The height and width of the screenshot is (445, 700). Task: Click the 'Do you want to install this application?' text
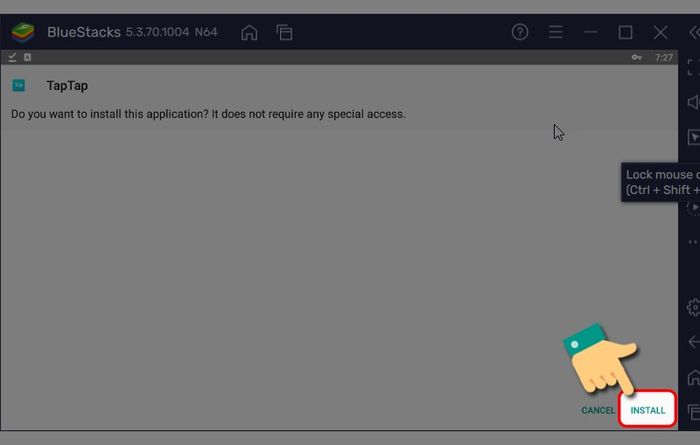pos(110,114)
